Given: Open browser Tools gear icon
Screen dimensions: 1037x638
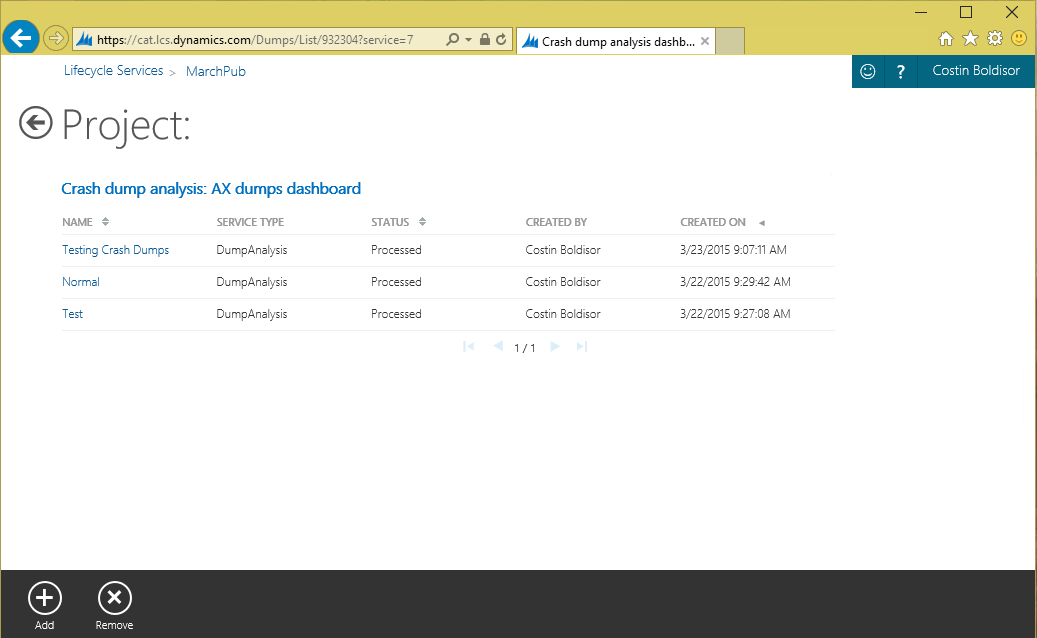Looking at the screenshot, I should (x=994, y=39).
